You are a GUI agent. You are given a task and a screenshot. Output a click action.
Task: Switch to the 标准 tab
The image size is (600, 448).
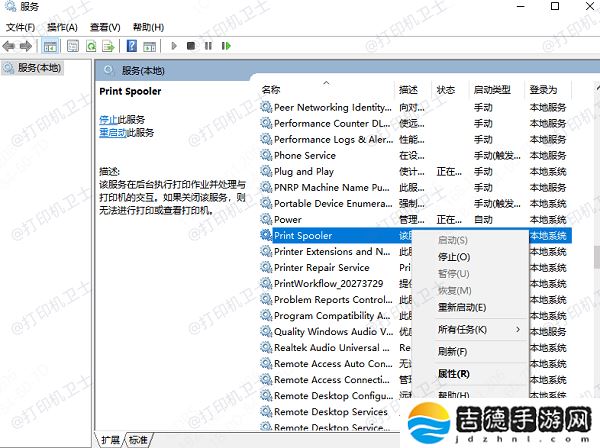(138, 440)
